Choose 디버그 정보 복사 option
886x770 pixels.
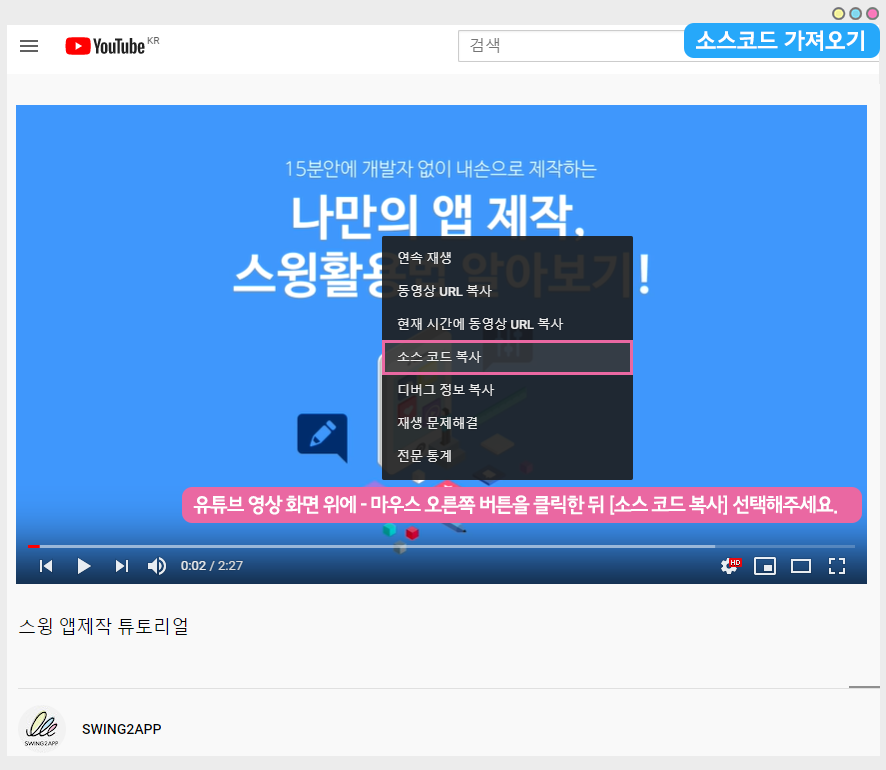click(445, 390)
